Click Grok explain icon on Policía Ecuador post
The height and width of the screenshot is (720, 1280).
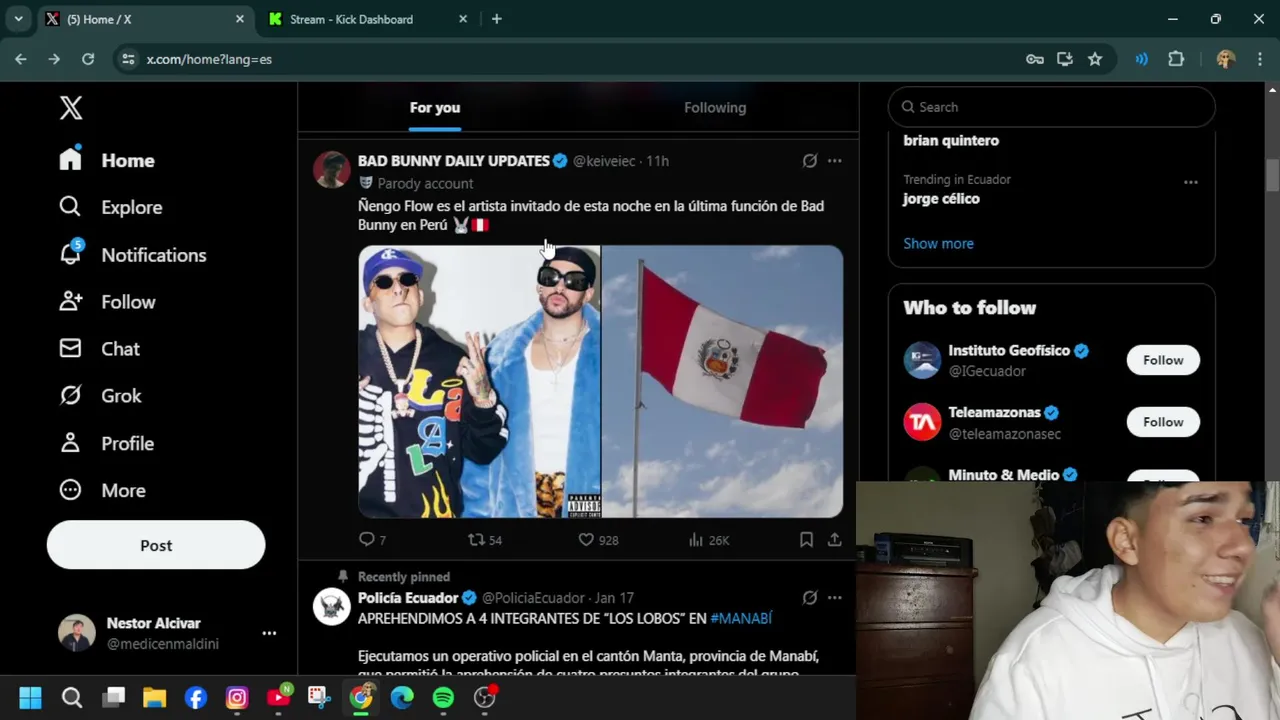809,598
